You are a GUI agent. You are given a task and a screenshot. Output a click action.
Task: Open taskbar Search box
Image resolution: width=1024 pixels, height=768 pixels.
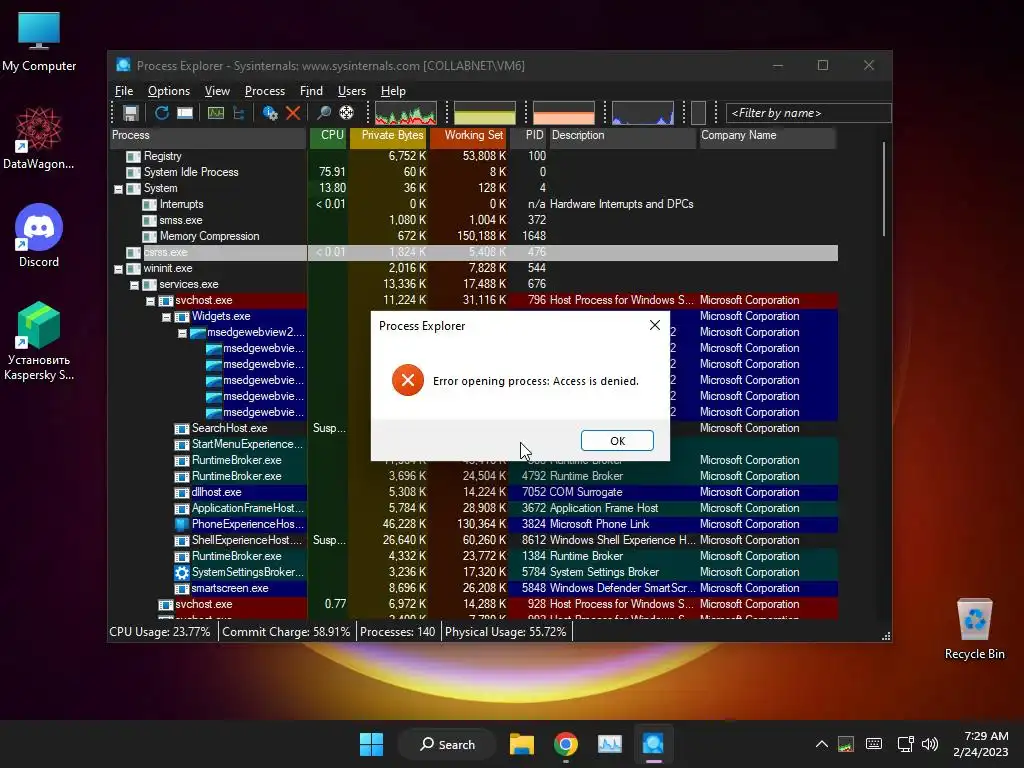coord(447,744)
